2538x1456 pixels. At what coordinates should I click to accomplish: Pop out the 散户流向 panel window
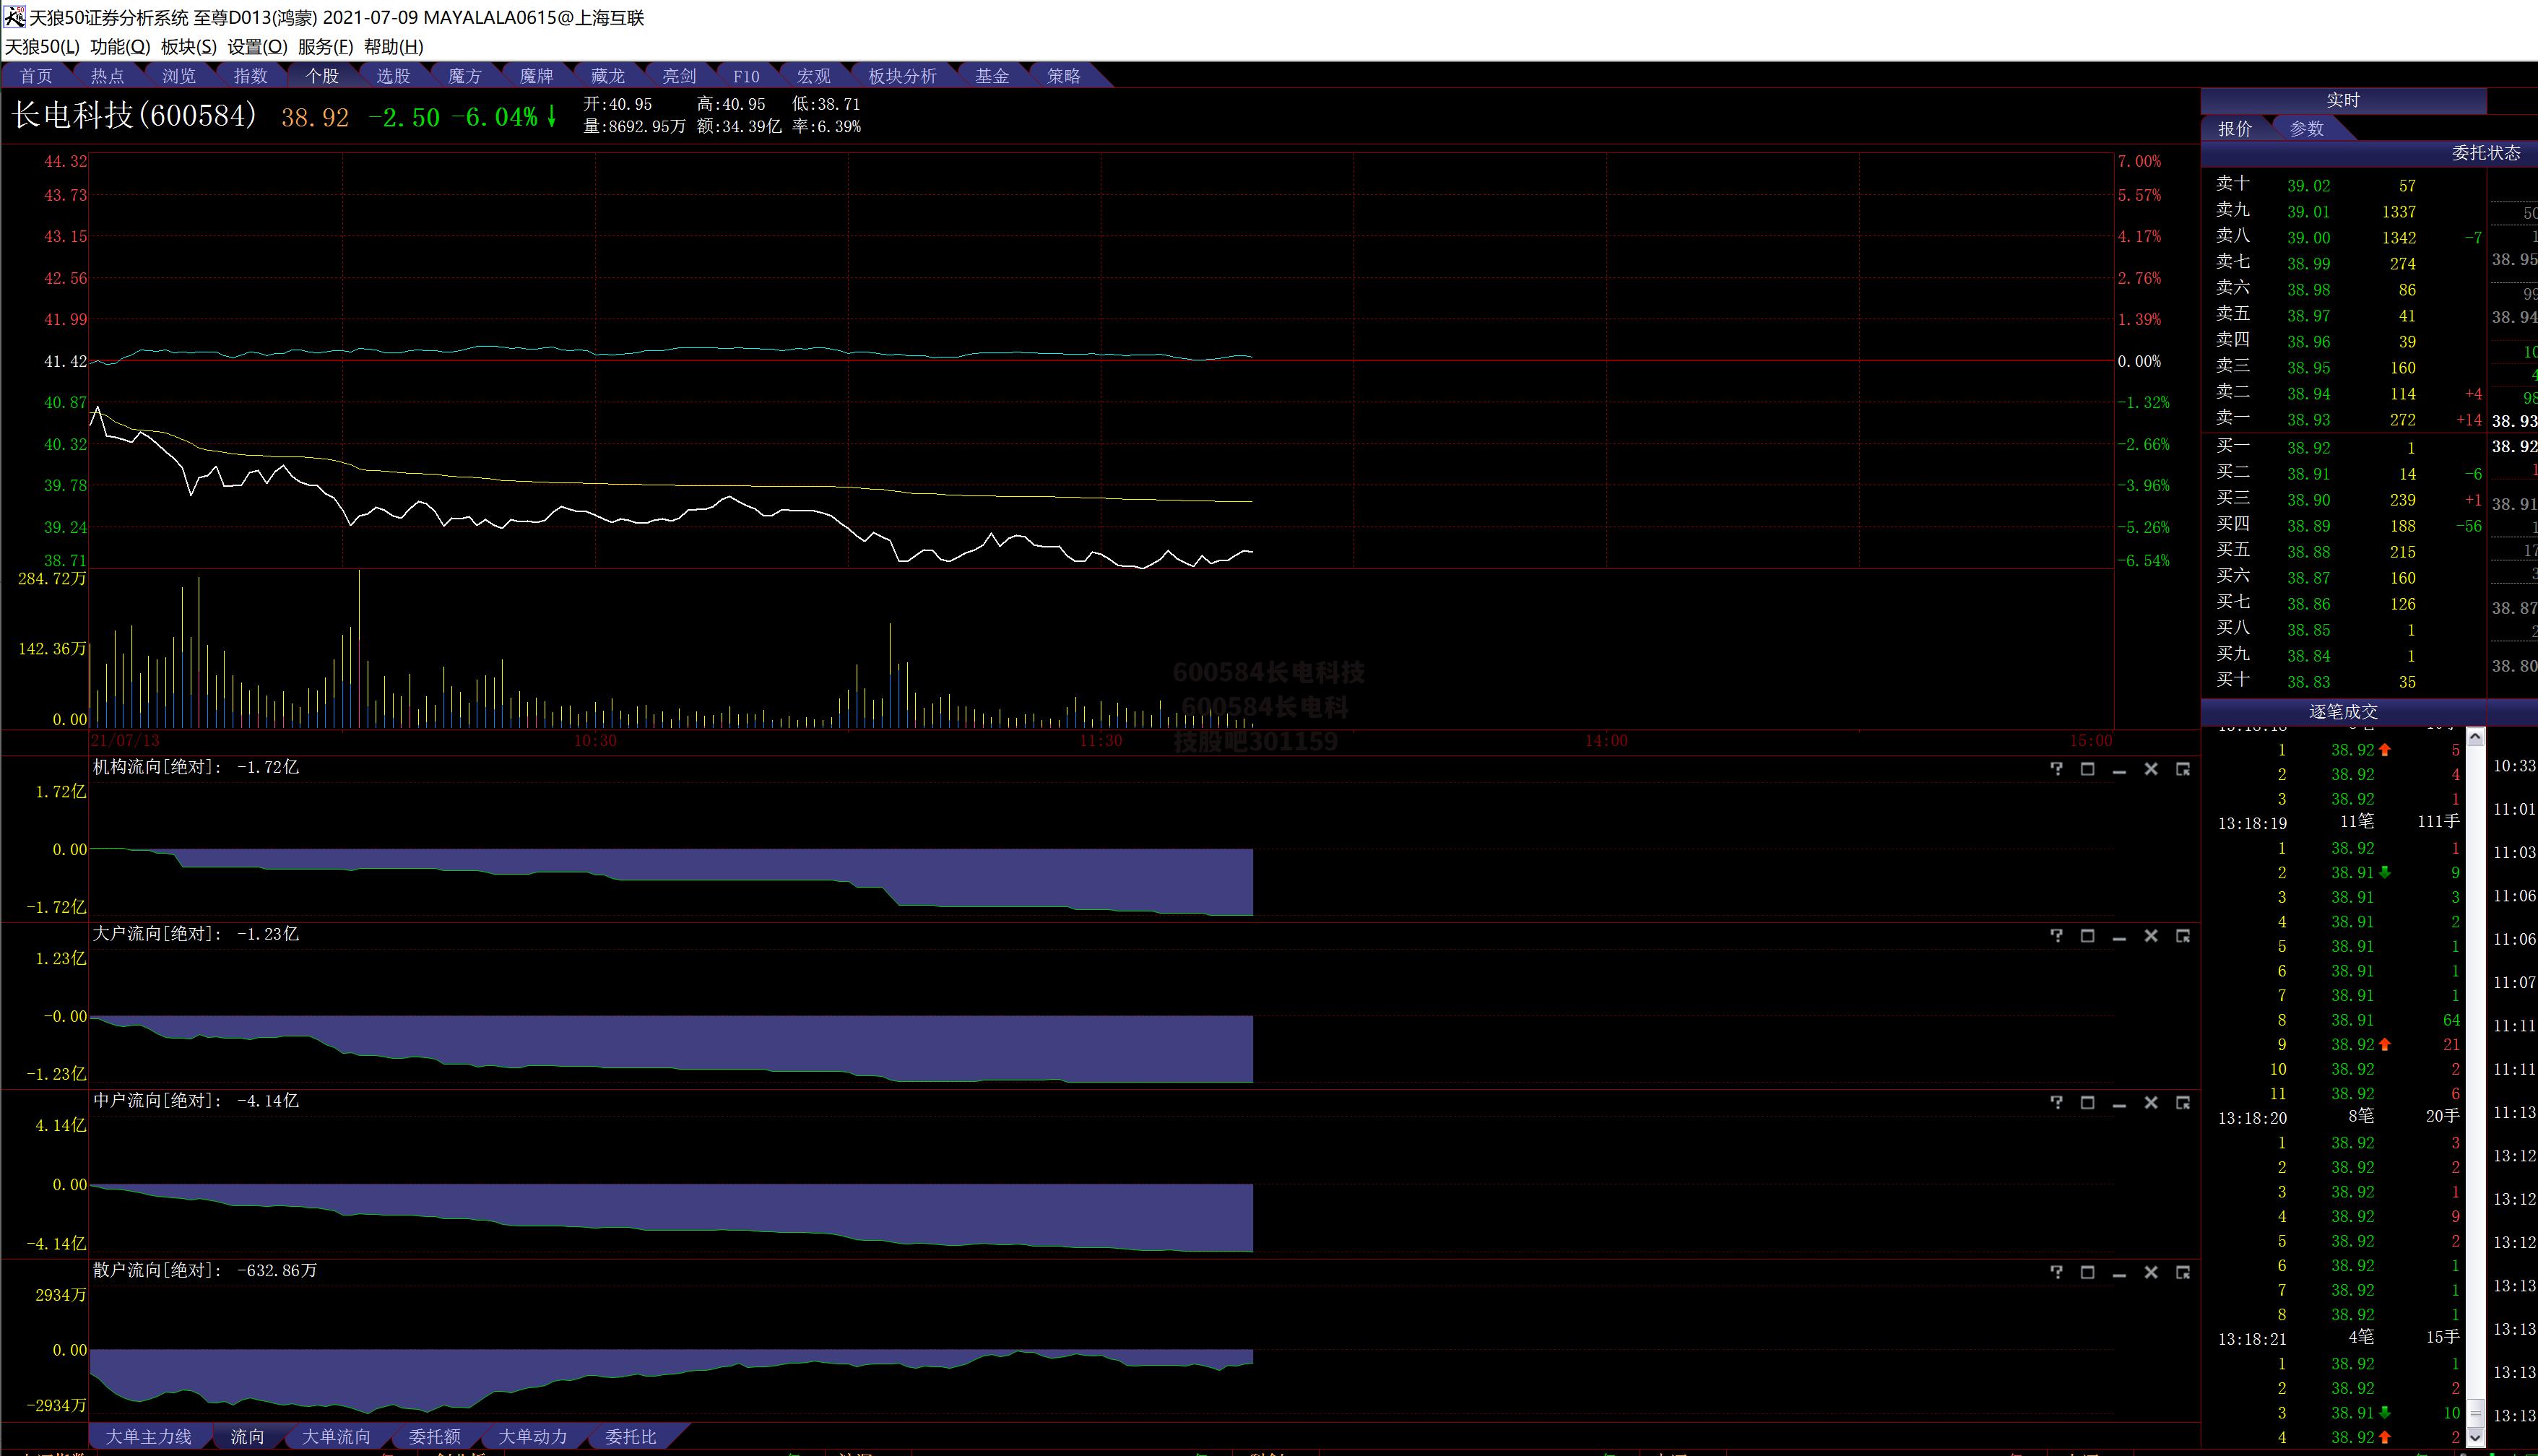coord(2183,1272)
